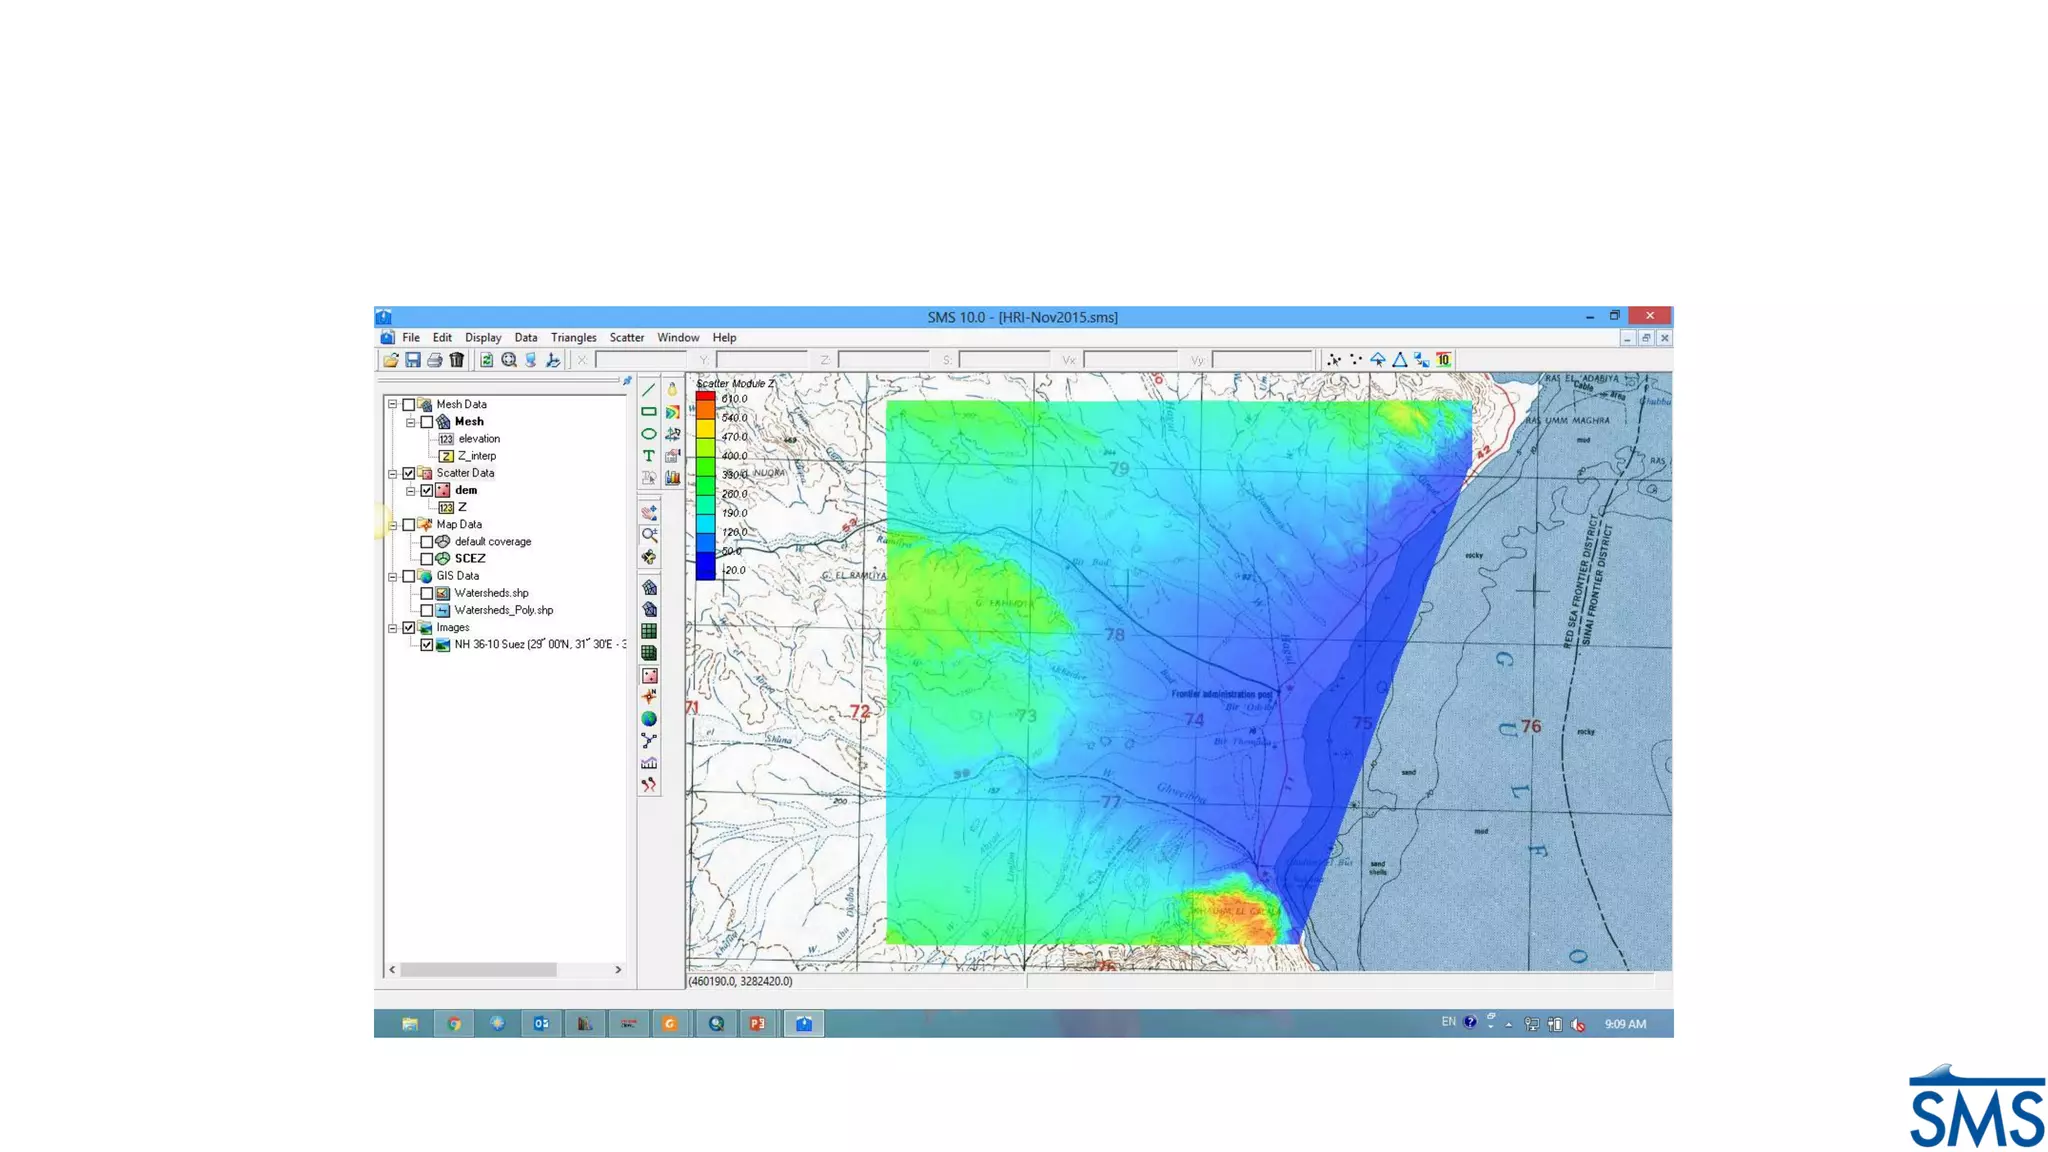Select the Create Text tool
This screenshot has width=2048, height=1152.
point(649,456)
